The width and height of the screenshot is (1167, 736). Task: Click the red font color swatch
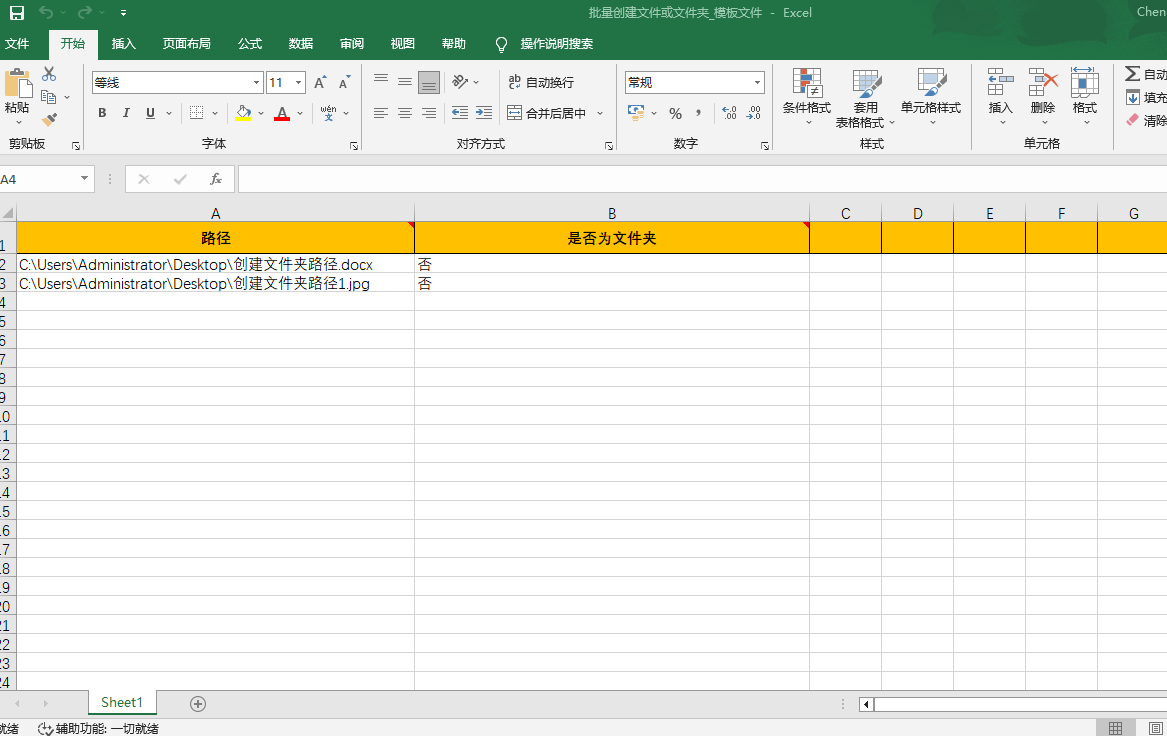[283, 119]
